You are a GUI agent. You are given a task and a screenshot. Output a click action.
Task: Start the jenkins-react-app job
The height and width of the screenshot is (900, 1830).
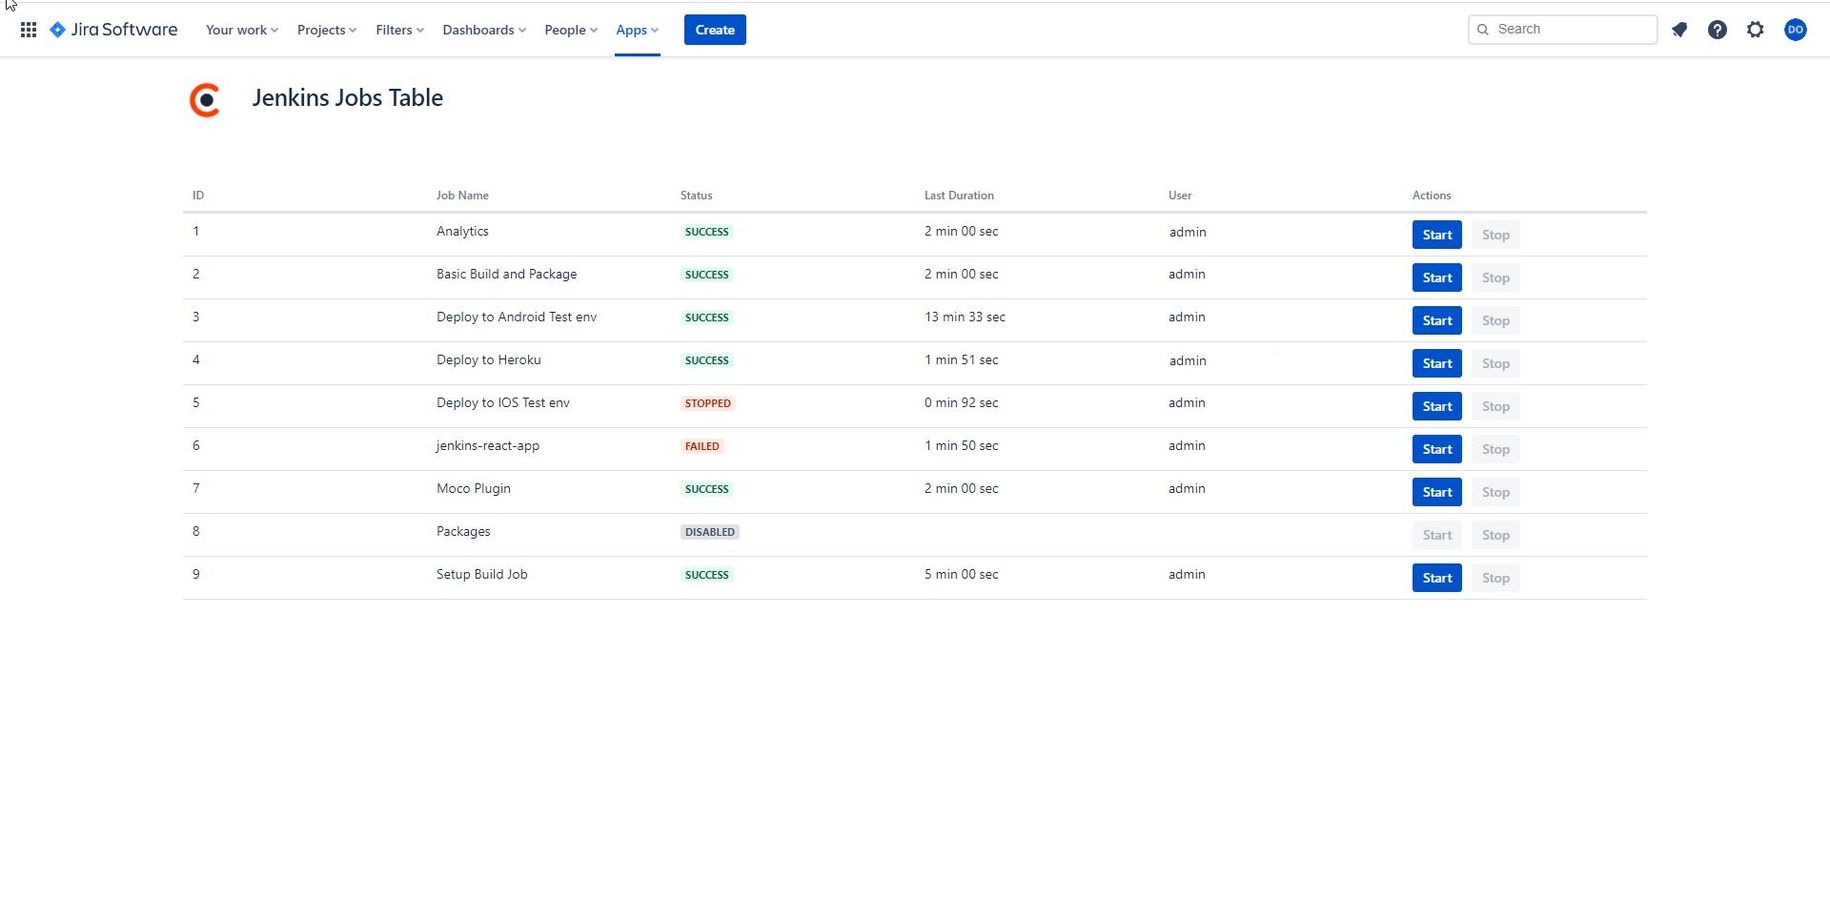point(1437,450)
